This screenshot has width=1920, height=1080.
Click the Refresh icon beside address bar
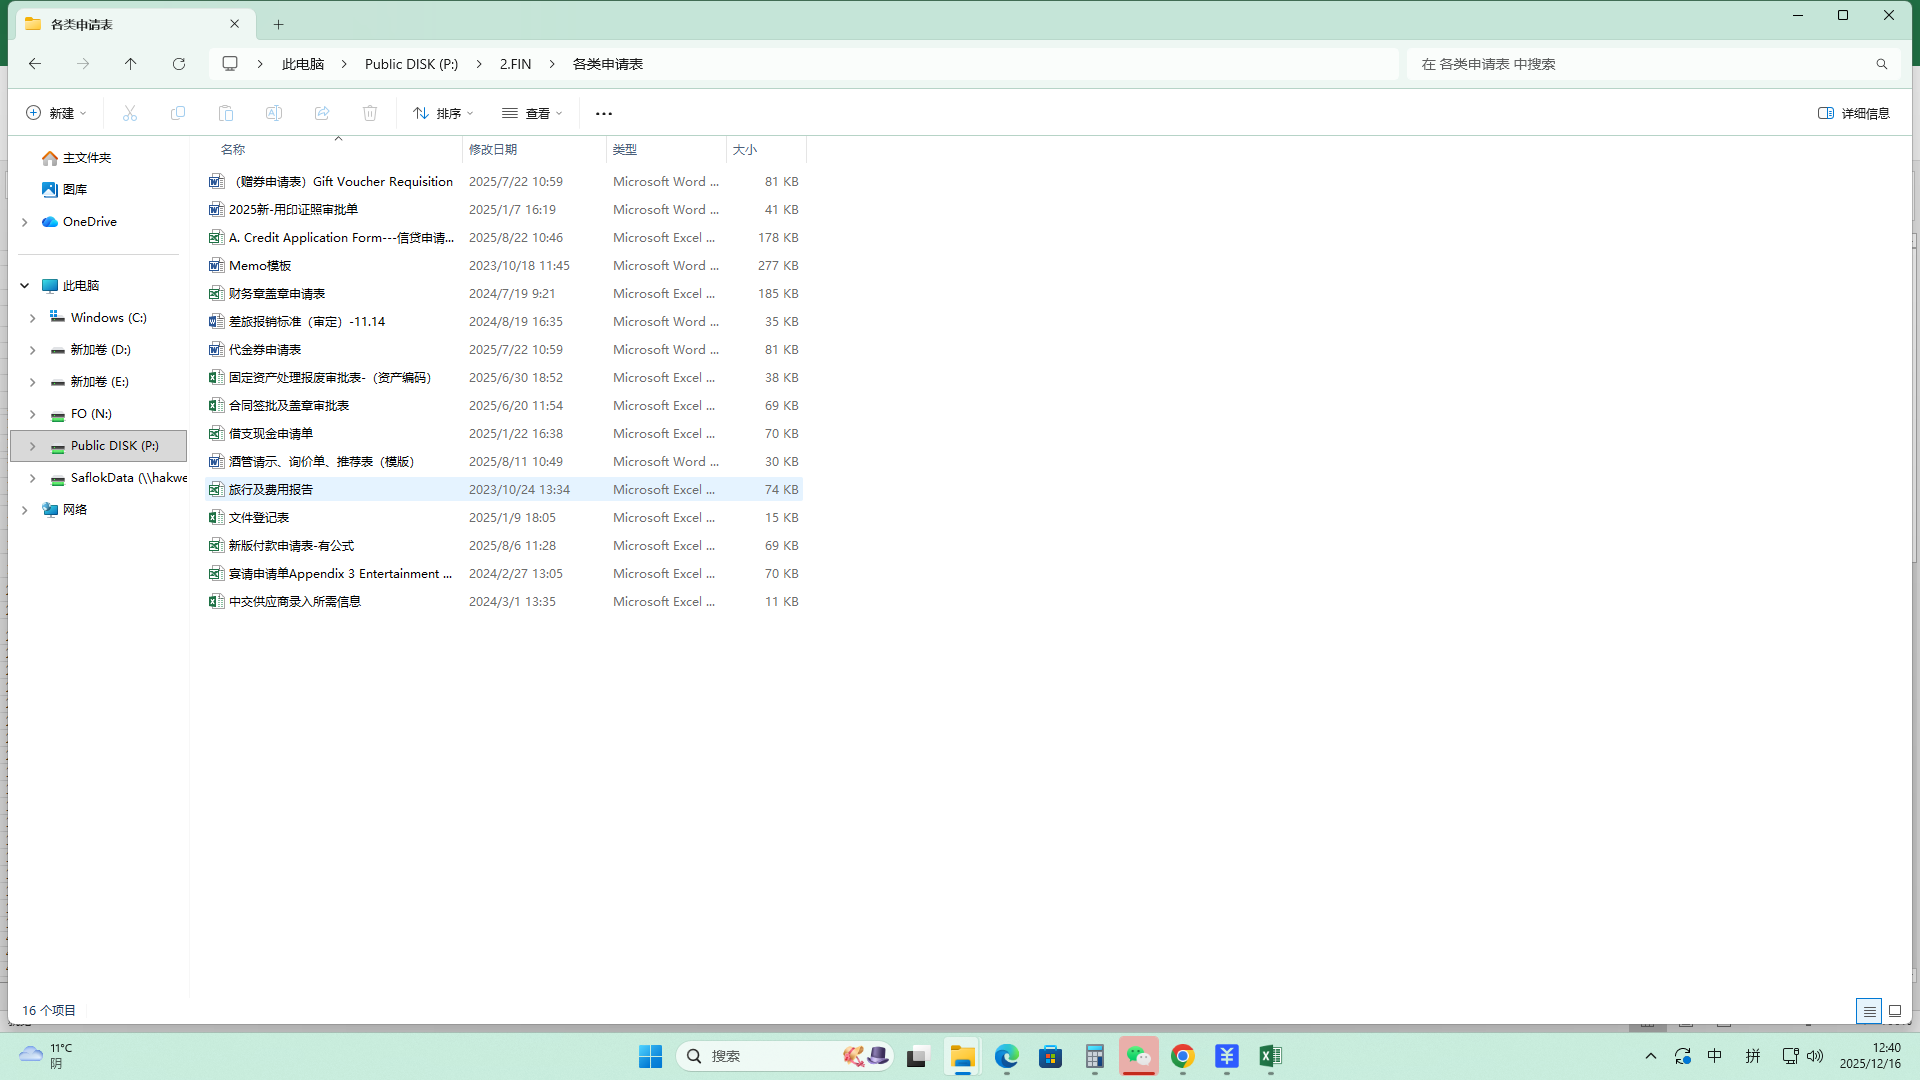click(179, 64)
